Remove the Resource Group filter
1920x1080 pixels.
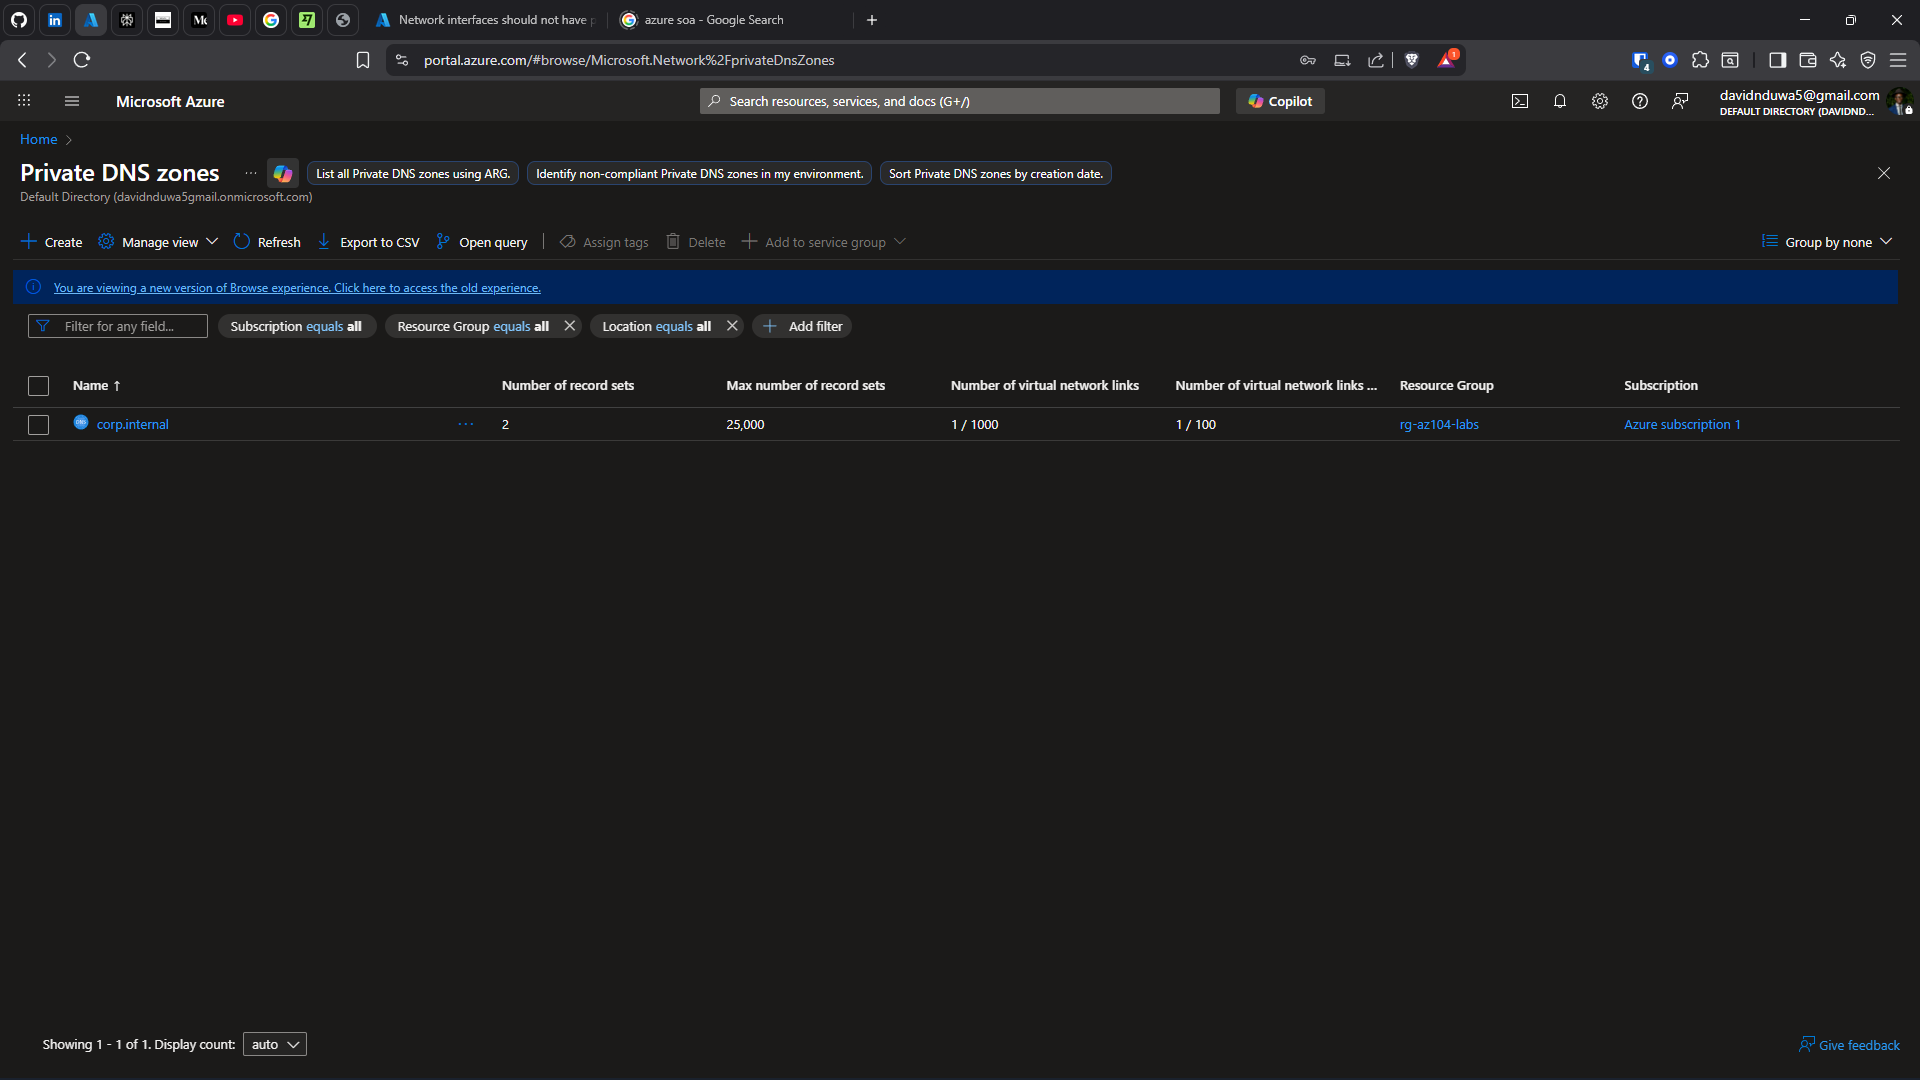coord(570,326)
